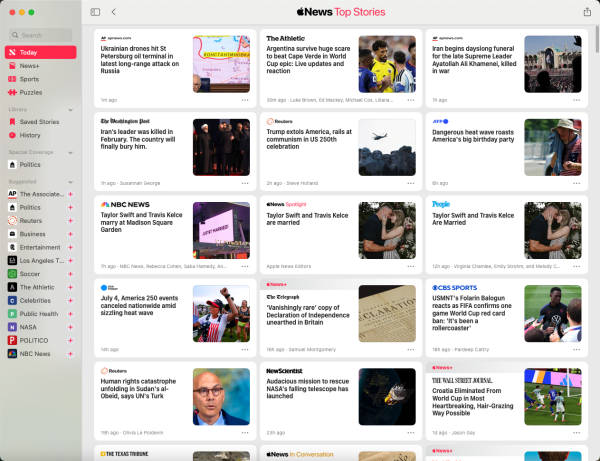Open Iran's leader was killed Washington Post headline
Image resolution: width=600 pixels, height=461 pixels.
point(138,139)
